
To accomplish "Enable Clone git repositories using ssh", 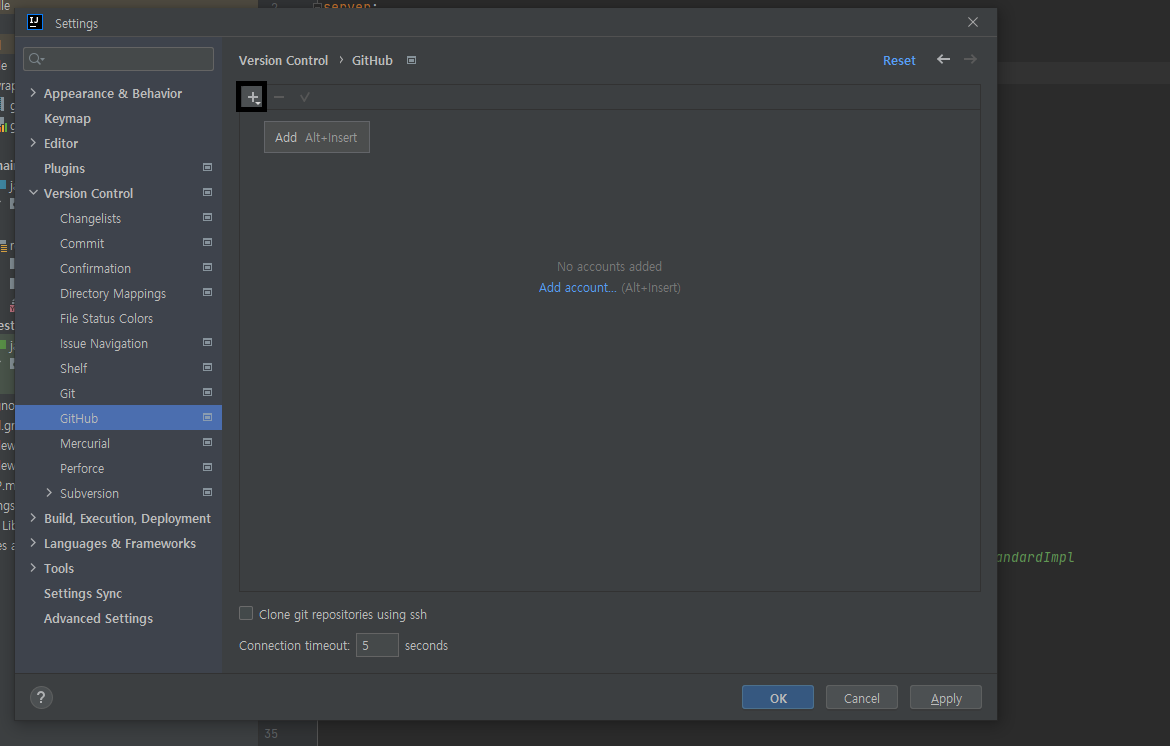I will click(x=245, y=613).
